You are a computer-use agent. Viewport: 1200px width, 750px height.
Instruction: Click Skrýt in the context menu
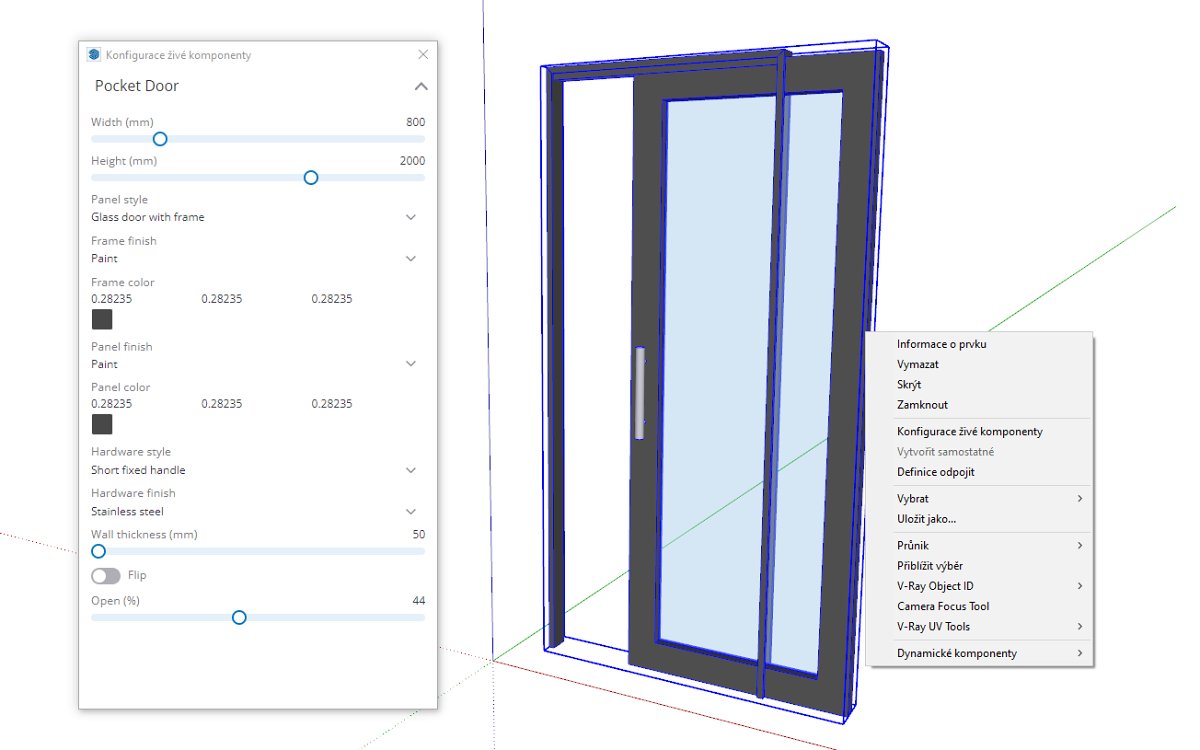[x=909, y=385]
